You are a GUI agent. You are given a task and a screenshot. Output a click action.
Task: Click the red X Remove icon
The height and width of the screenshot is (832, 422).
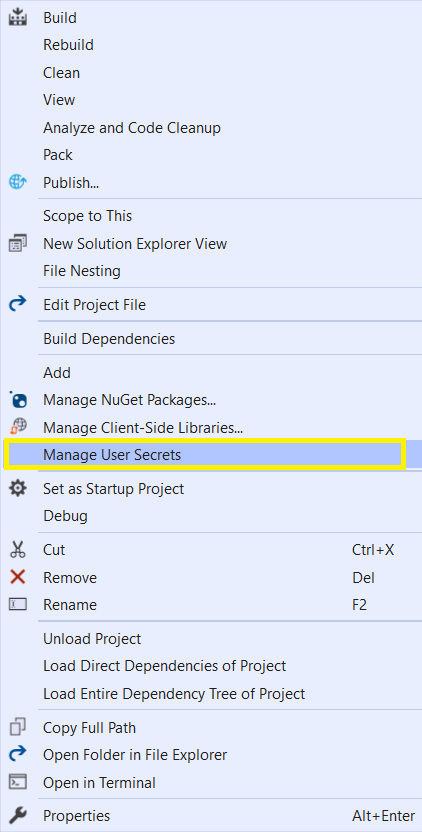pos(18,577)
